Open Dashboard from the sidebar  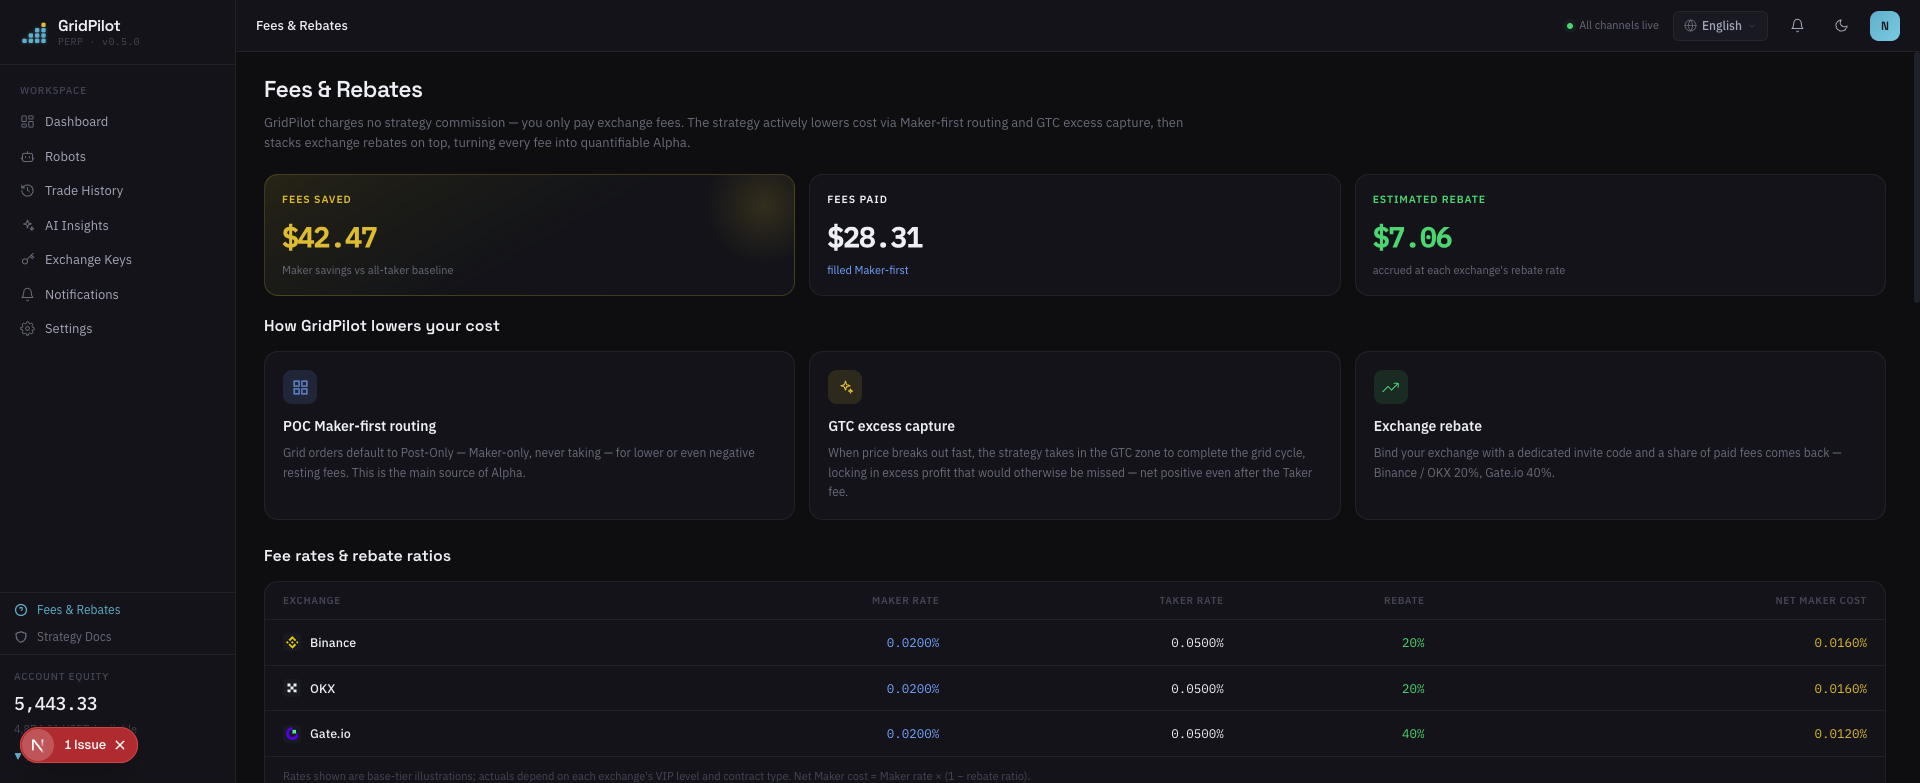click(x=117, y=122)
